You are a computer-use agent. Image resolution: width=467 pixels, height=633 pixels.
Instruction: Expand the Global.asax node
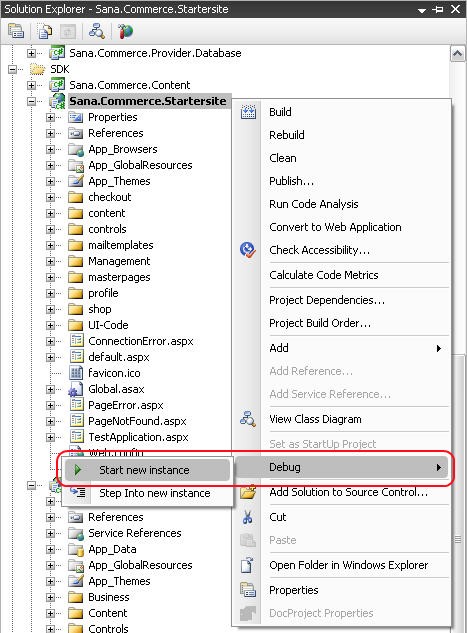(50, 389)
